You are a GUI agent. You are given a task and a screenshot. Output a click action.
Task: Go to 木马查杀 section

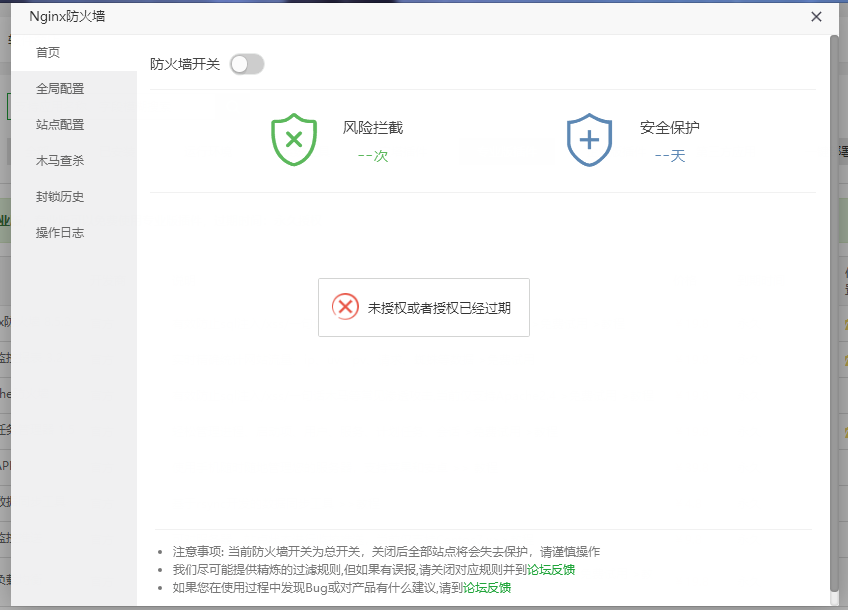coord(74,161)
